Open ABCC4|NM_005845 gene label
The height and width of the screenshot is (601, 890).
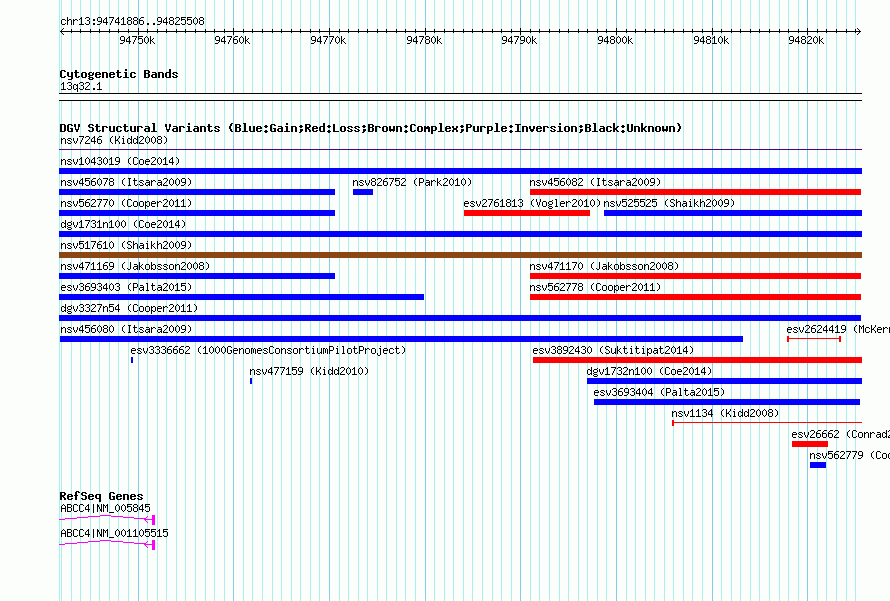tap(105, 508)
